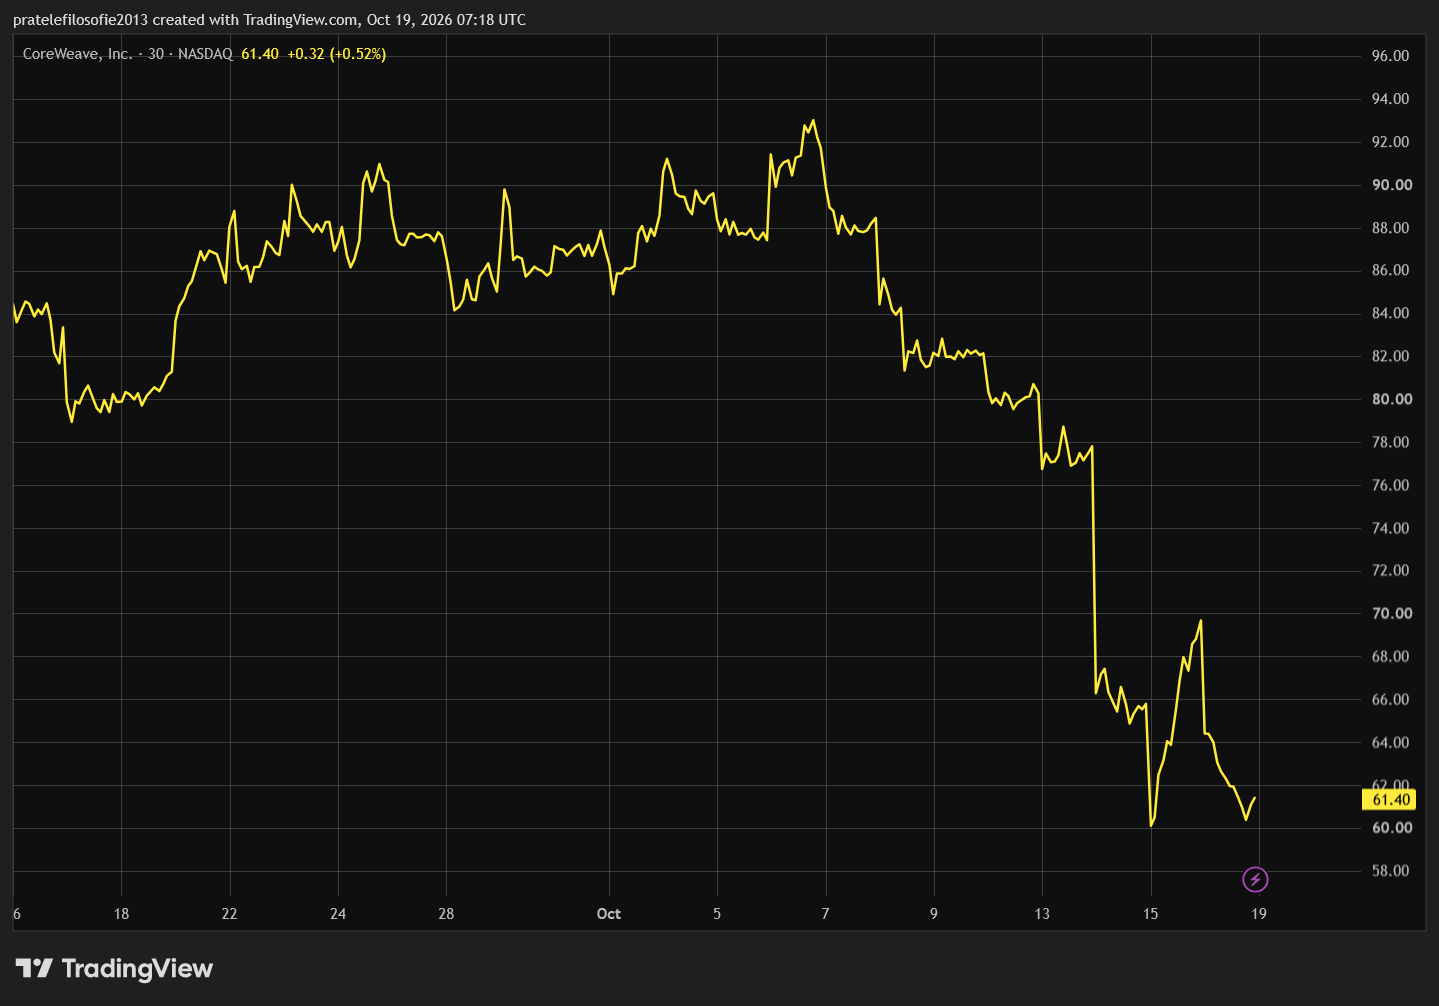This screenshot has width=1439, height=1006.
Task: Click the TradingView logo in the footer
Action: [x=114, y=968]
